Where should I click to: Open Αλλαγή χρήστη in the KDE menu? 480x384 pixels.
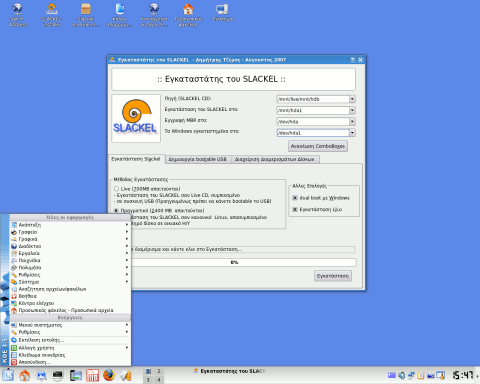[70, 348]
